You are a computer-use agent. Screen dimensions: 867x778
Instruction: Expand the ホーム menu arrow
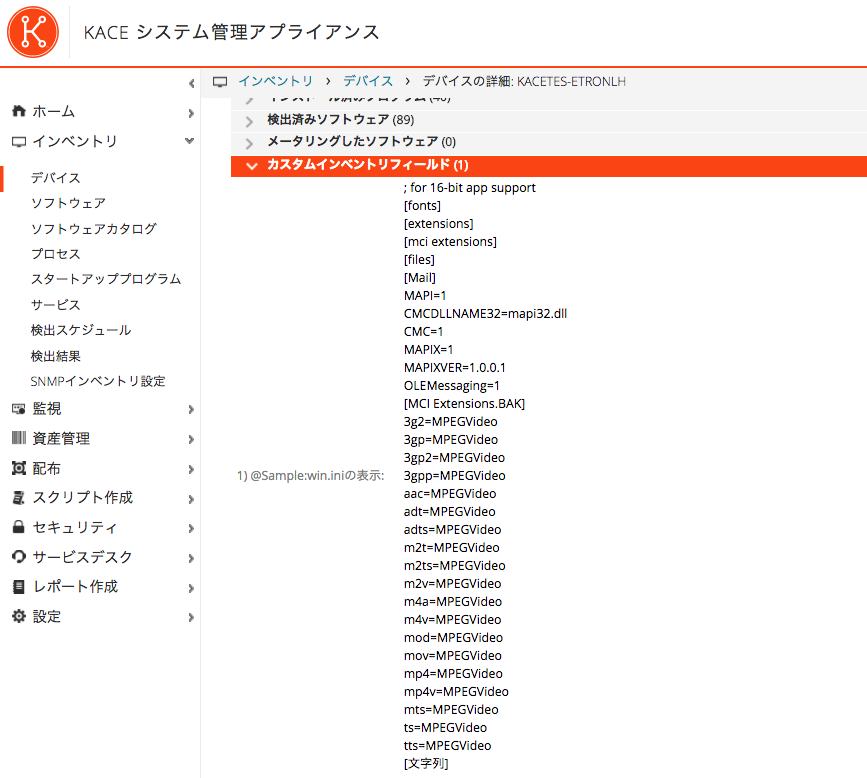[191, 113]
